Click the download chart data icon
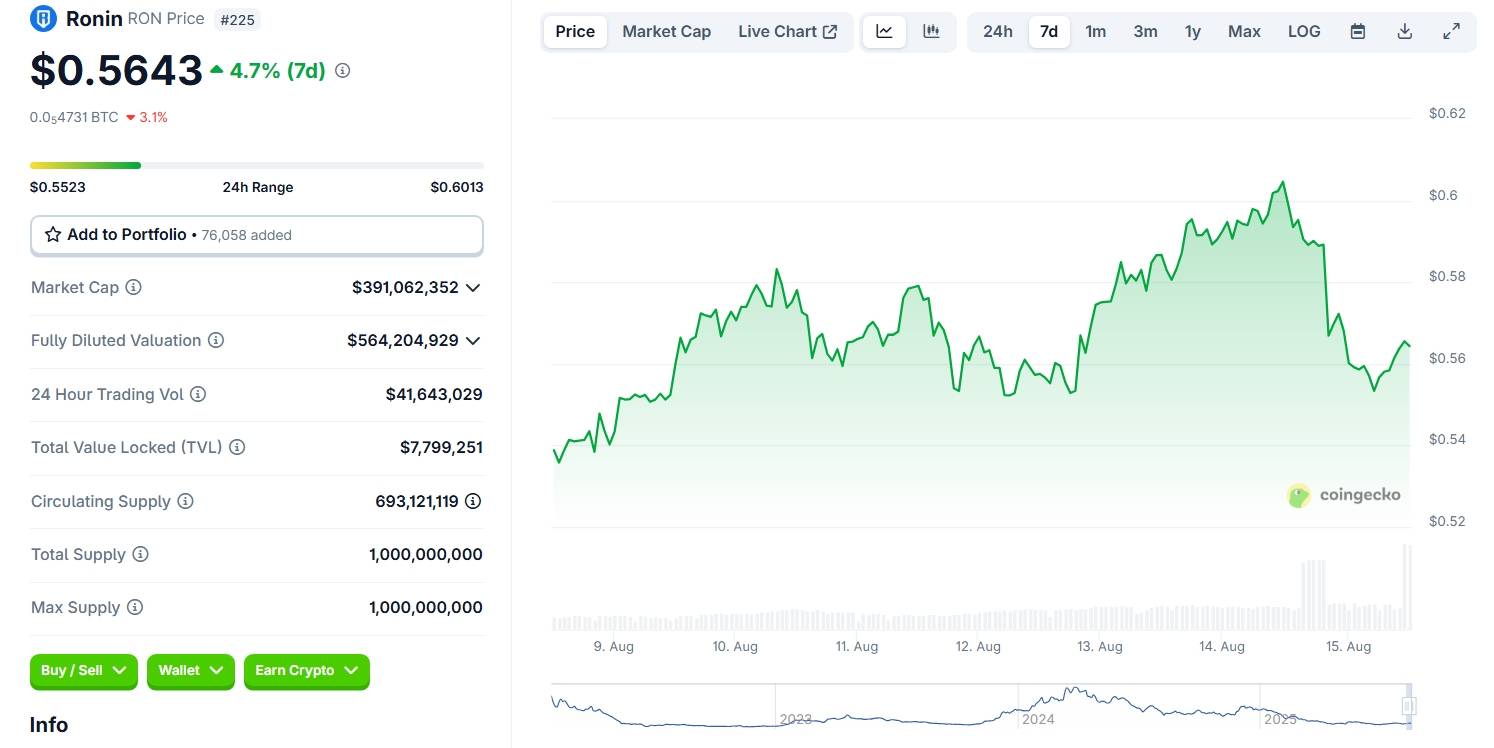Image resolution: width=1494 pixels, height=748 pixels. 1404,31
